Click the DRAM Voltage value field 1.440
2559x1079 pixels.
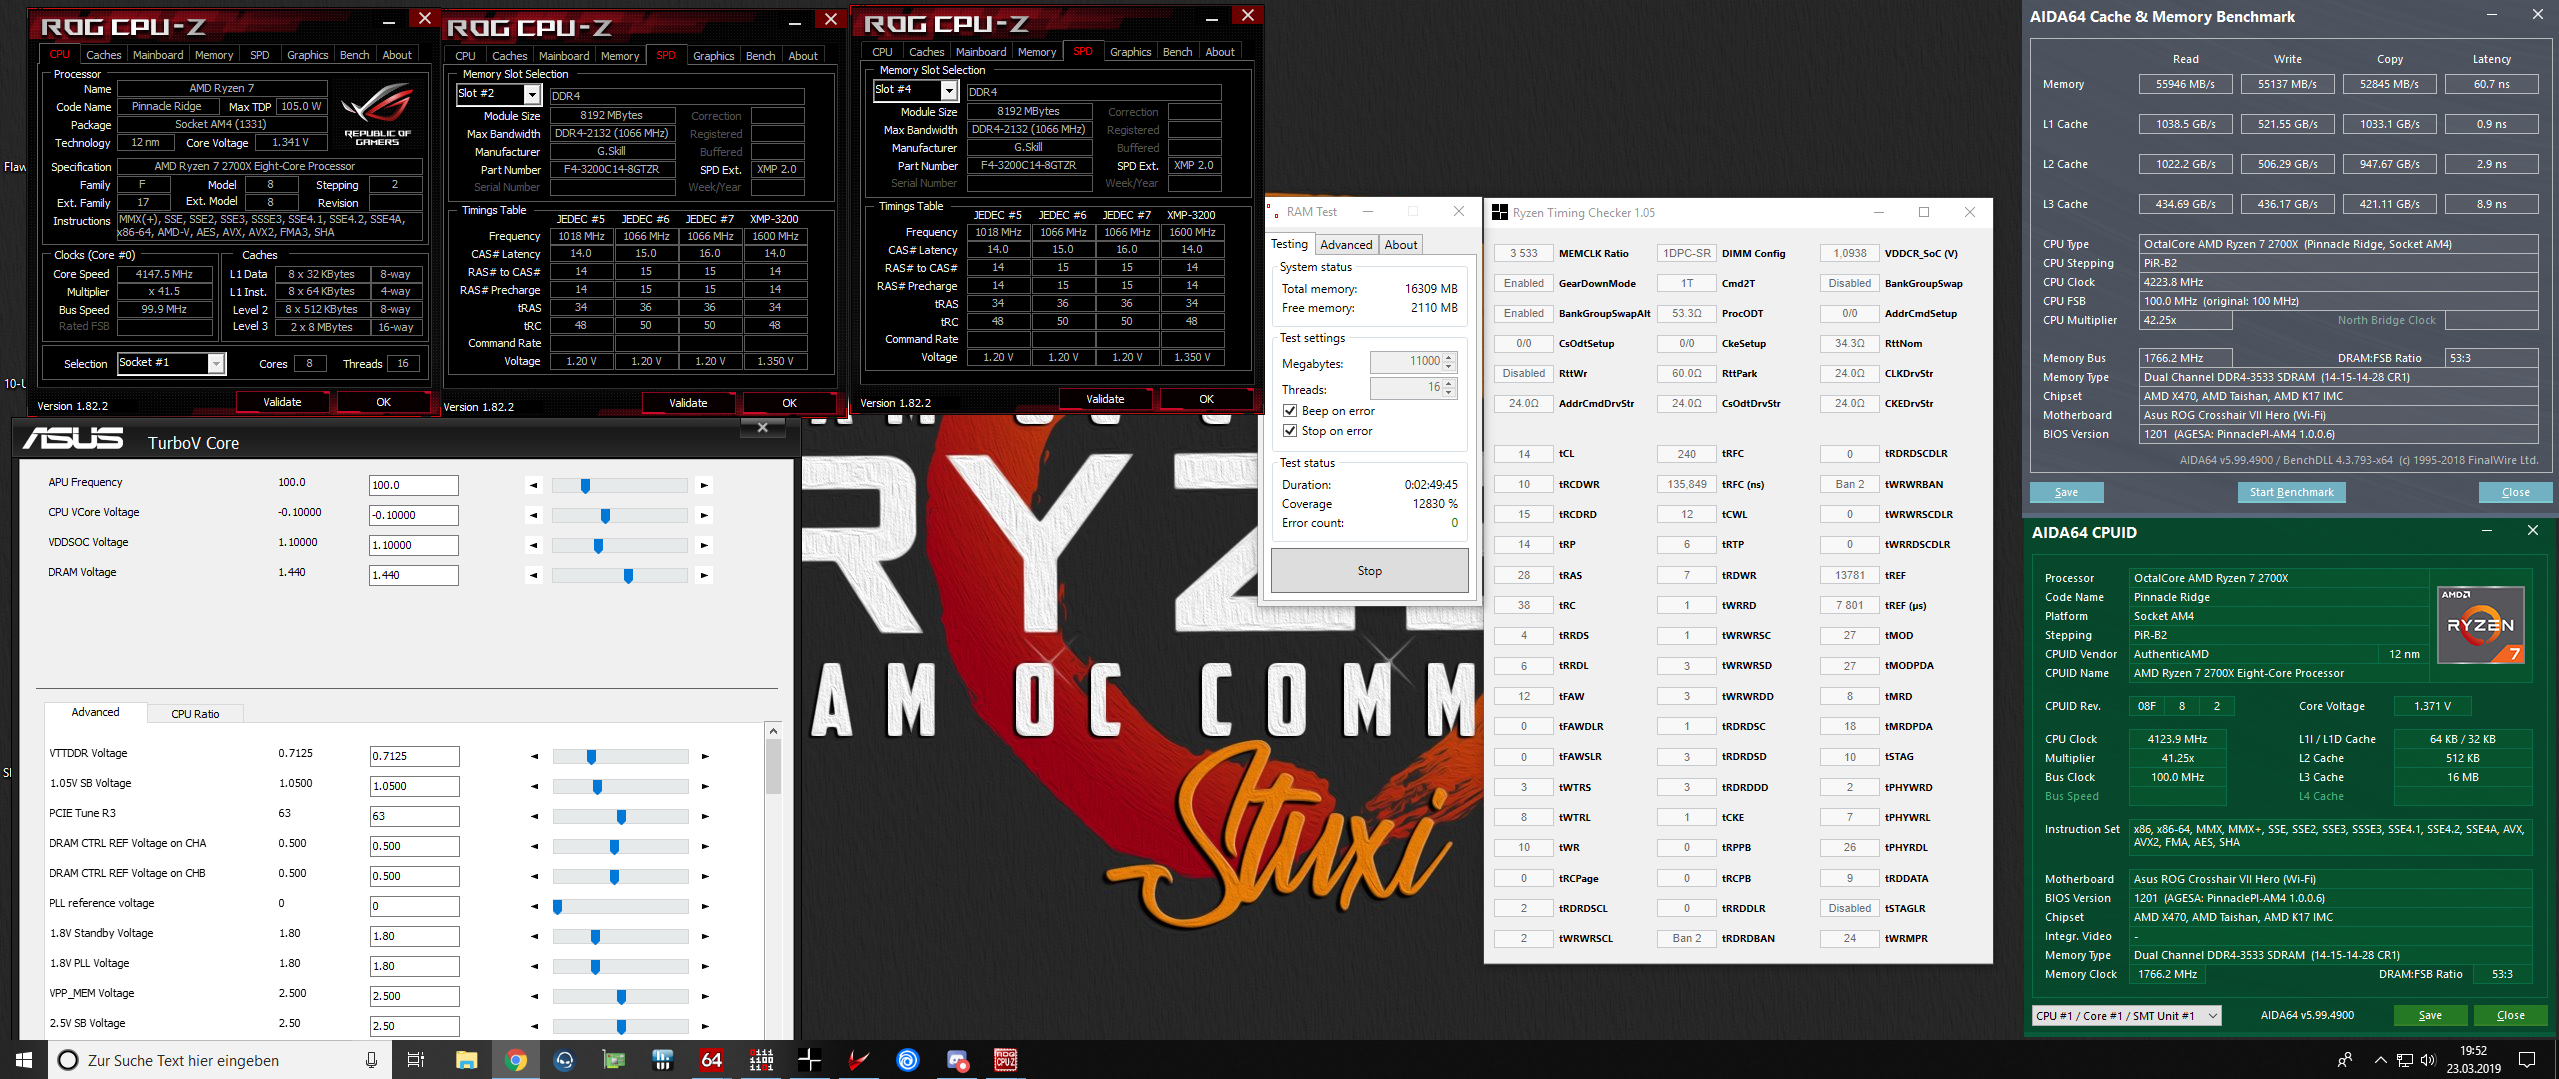pyautogui.click(x=414, y=575)
